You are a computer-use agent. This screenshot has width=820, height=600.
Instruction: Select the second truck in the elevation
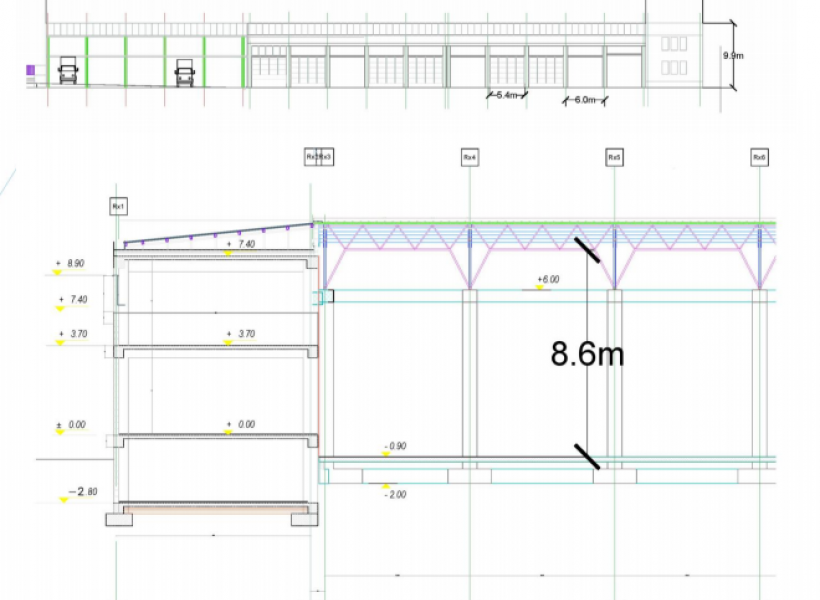pyautogui.click(x=185, y=73)
